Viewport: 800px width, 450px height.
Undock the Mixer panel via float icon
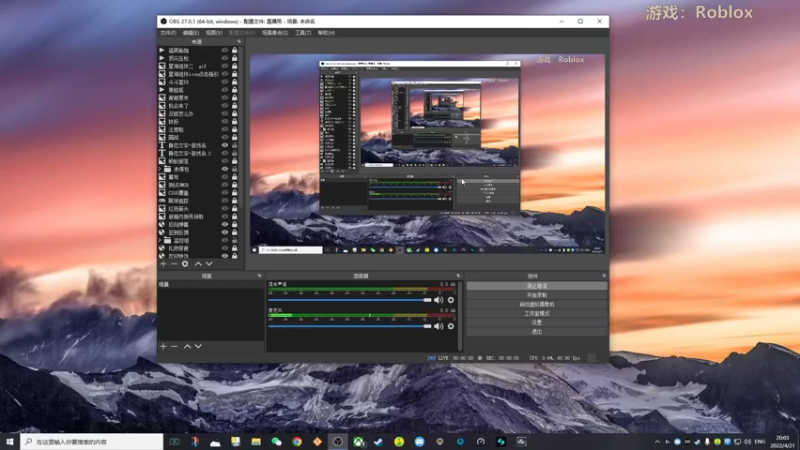pos(458,276)
